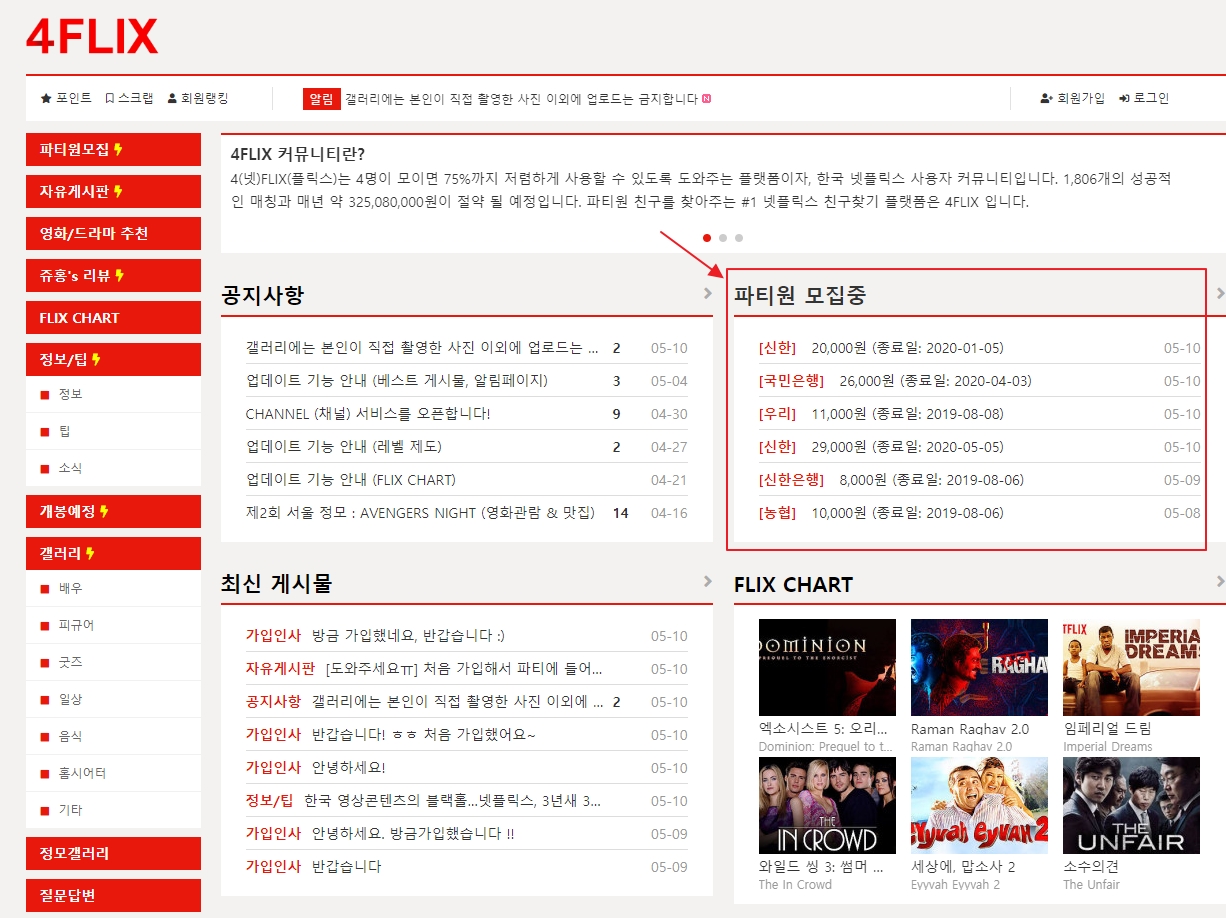The width and height of the screenshot is (1226, 918).
Task: Open Eyyvah Eyyvah 2 poster thumbnail
Action: tap(979, 805)
